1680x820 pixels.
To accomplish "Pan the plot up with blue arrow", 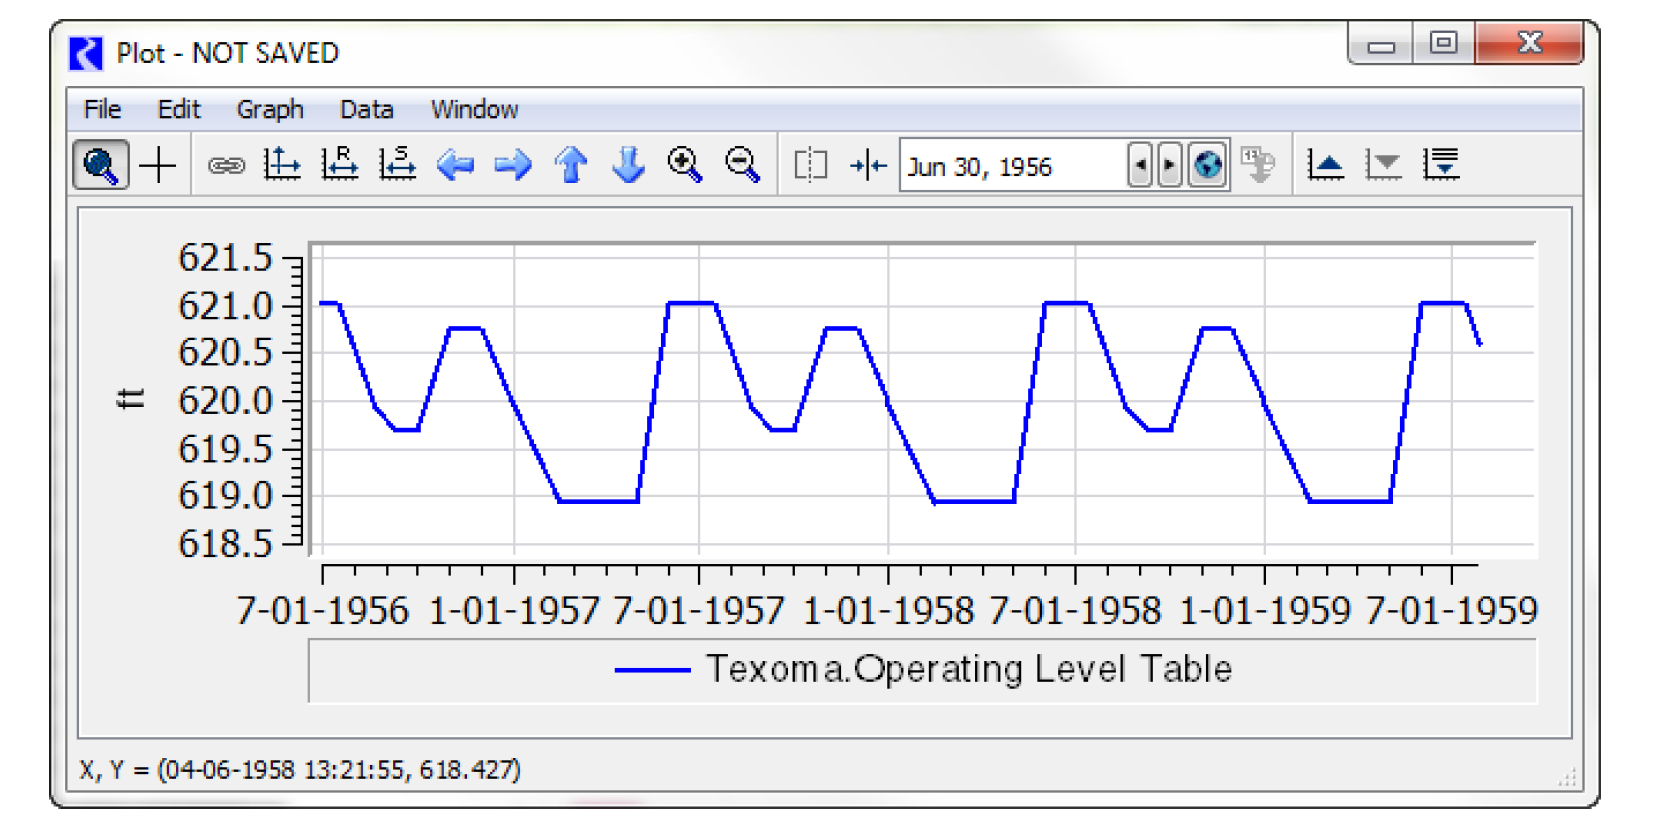I will [571, 165].
